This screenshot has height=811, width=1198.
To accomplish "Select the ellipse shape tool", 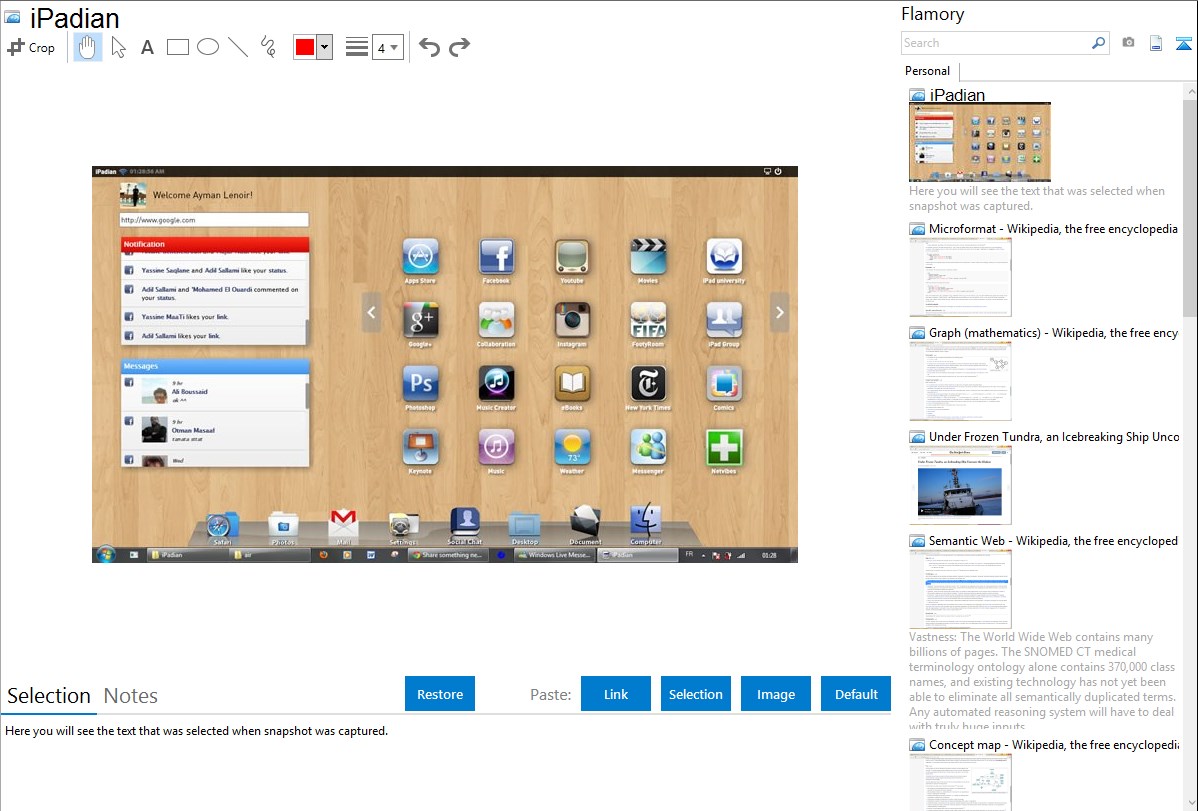I will coord(208,47).
